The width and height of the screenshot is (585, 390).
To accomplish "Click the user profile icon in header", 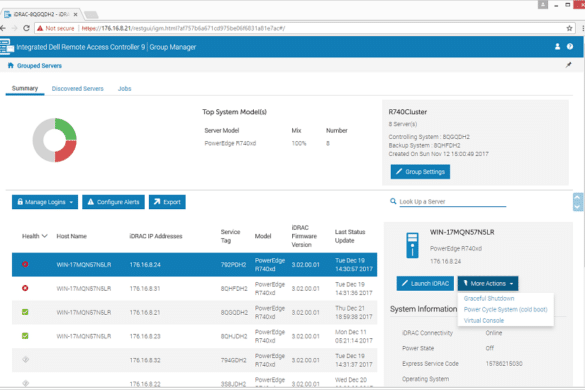I will (557, 47).
